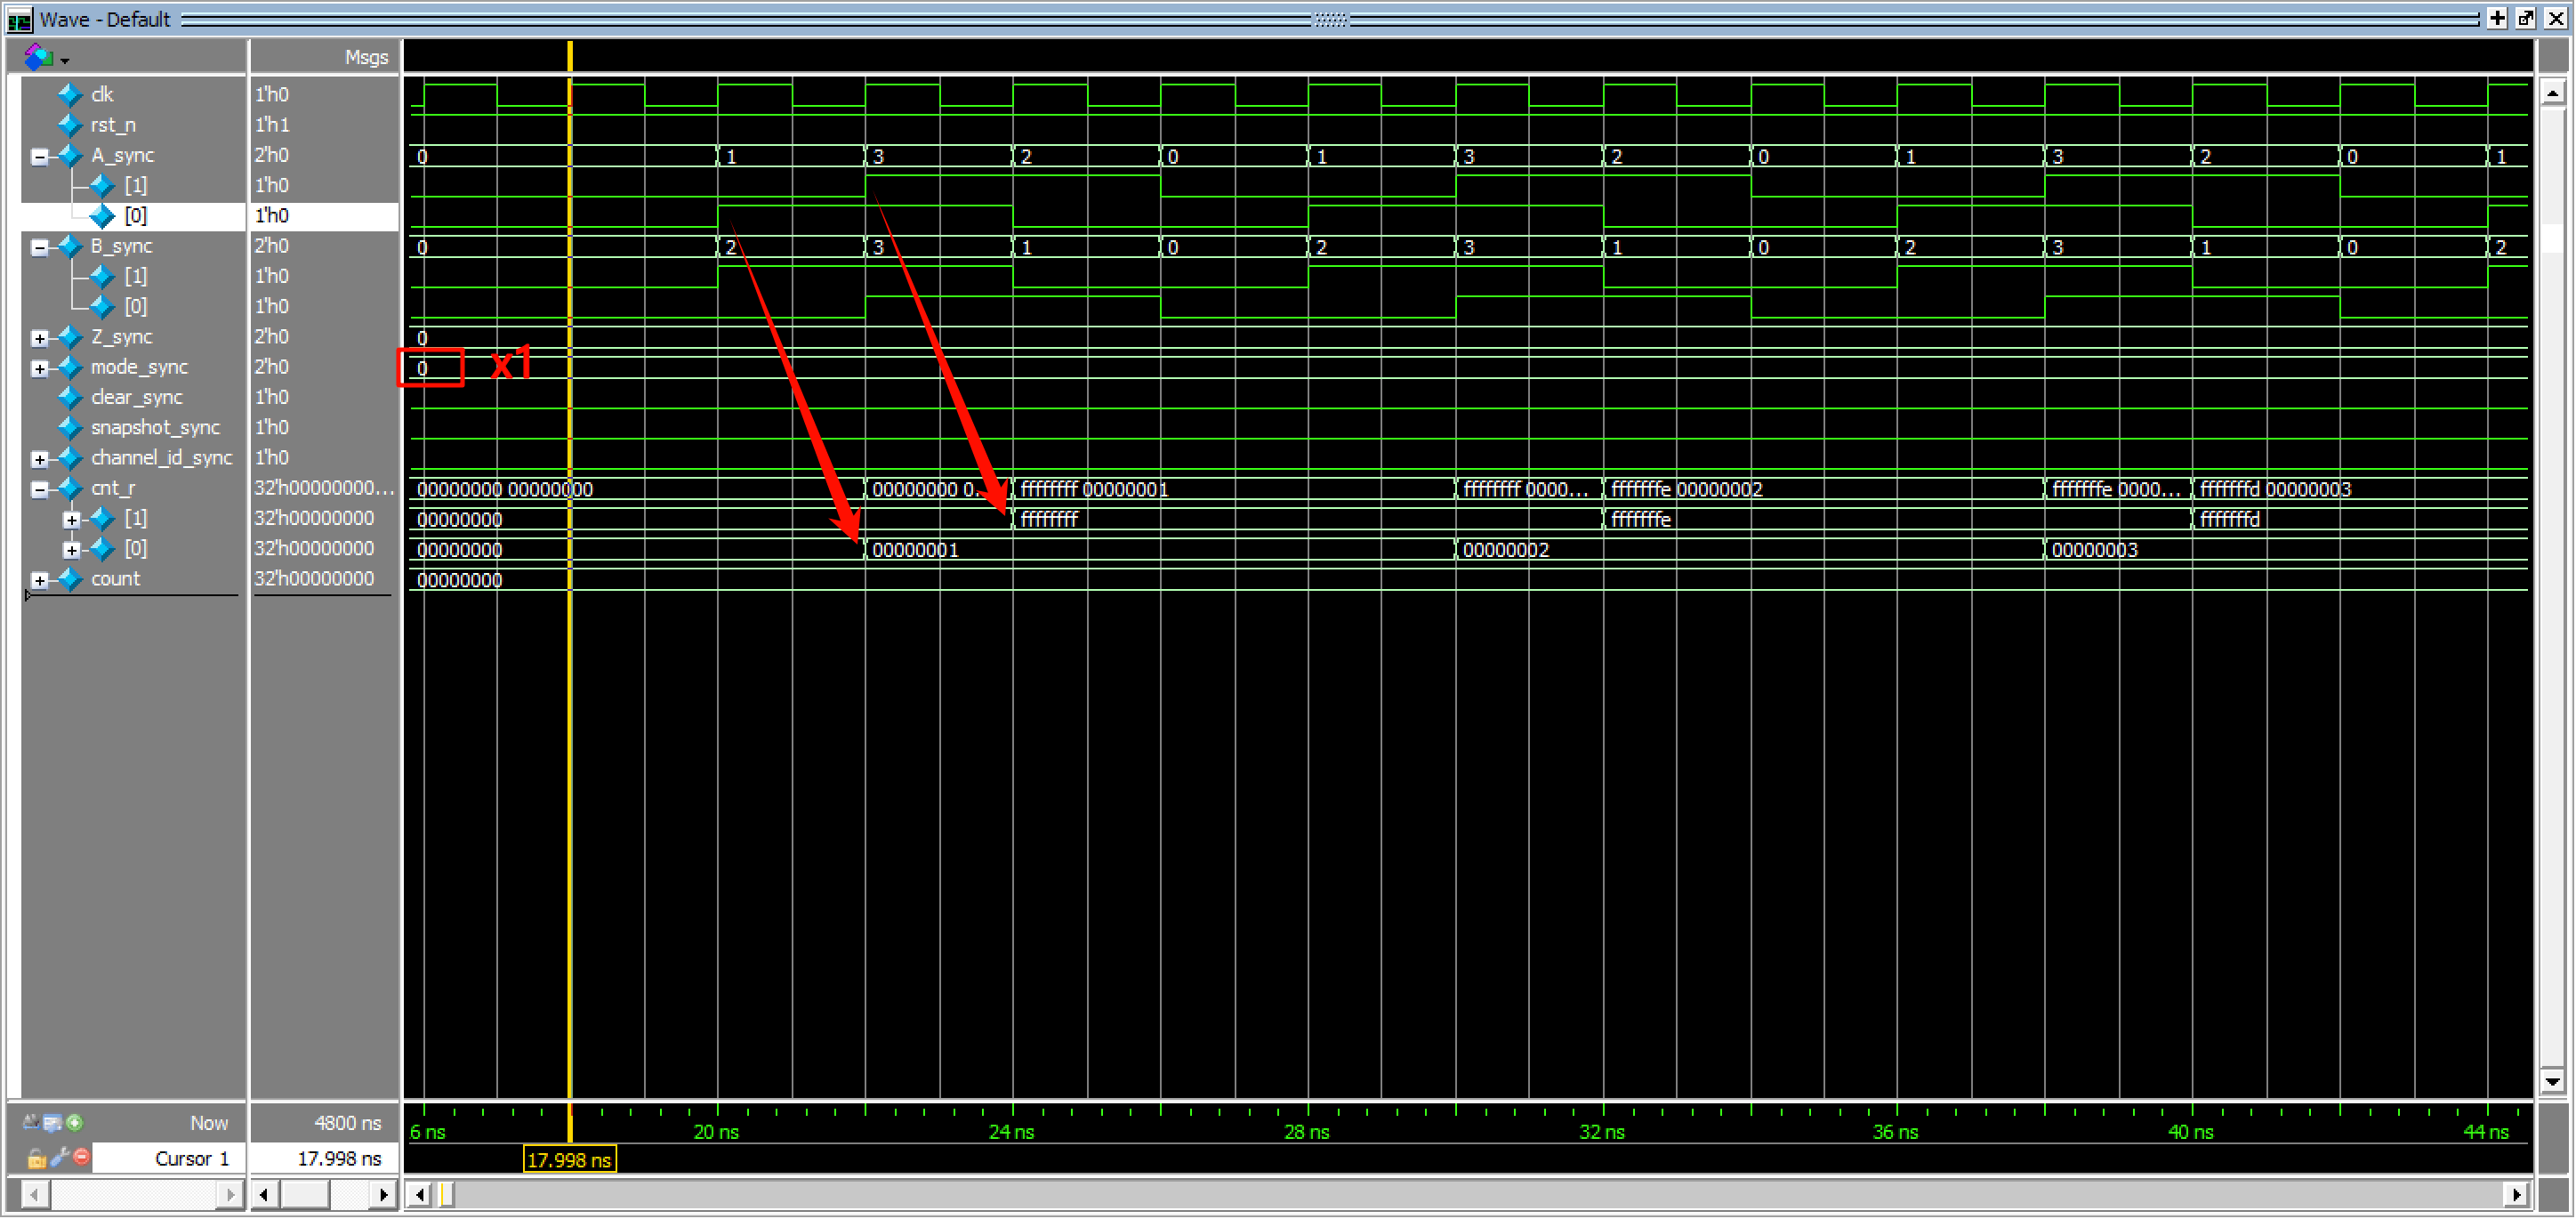Select the snapshot_sync signal
Viewport: 2576px width, 1219px height.
click(155, 428)
